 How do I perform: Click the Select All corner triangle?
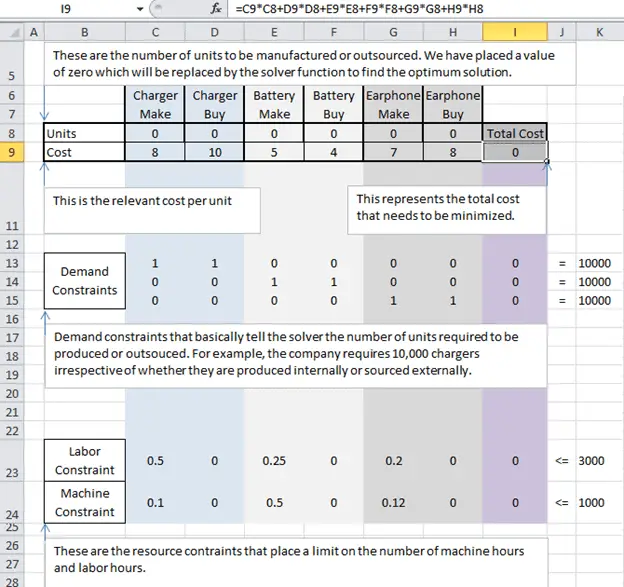coord(14,33)
